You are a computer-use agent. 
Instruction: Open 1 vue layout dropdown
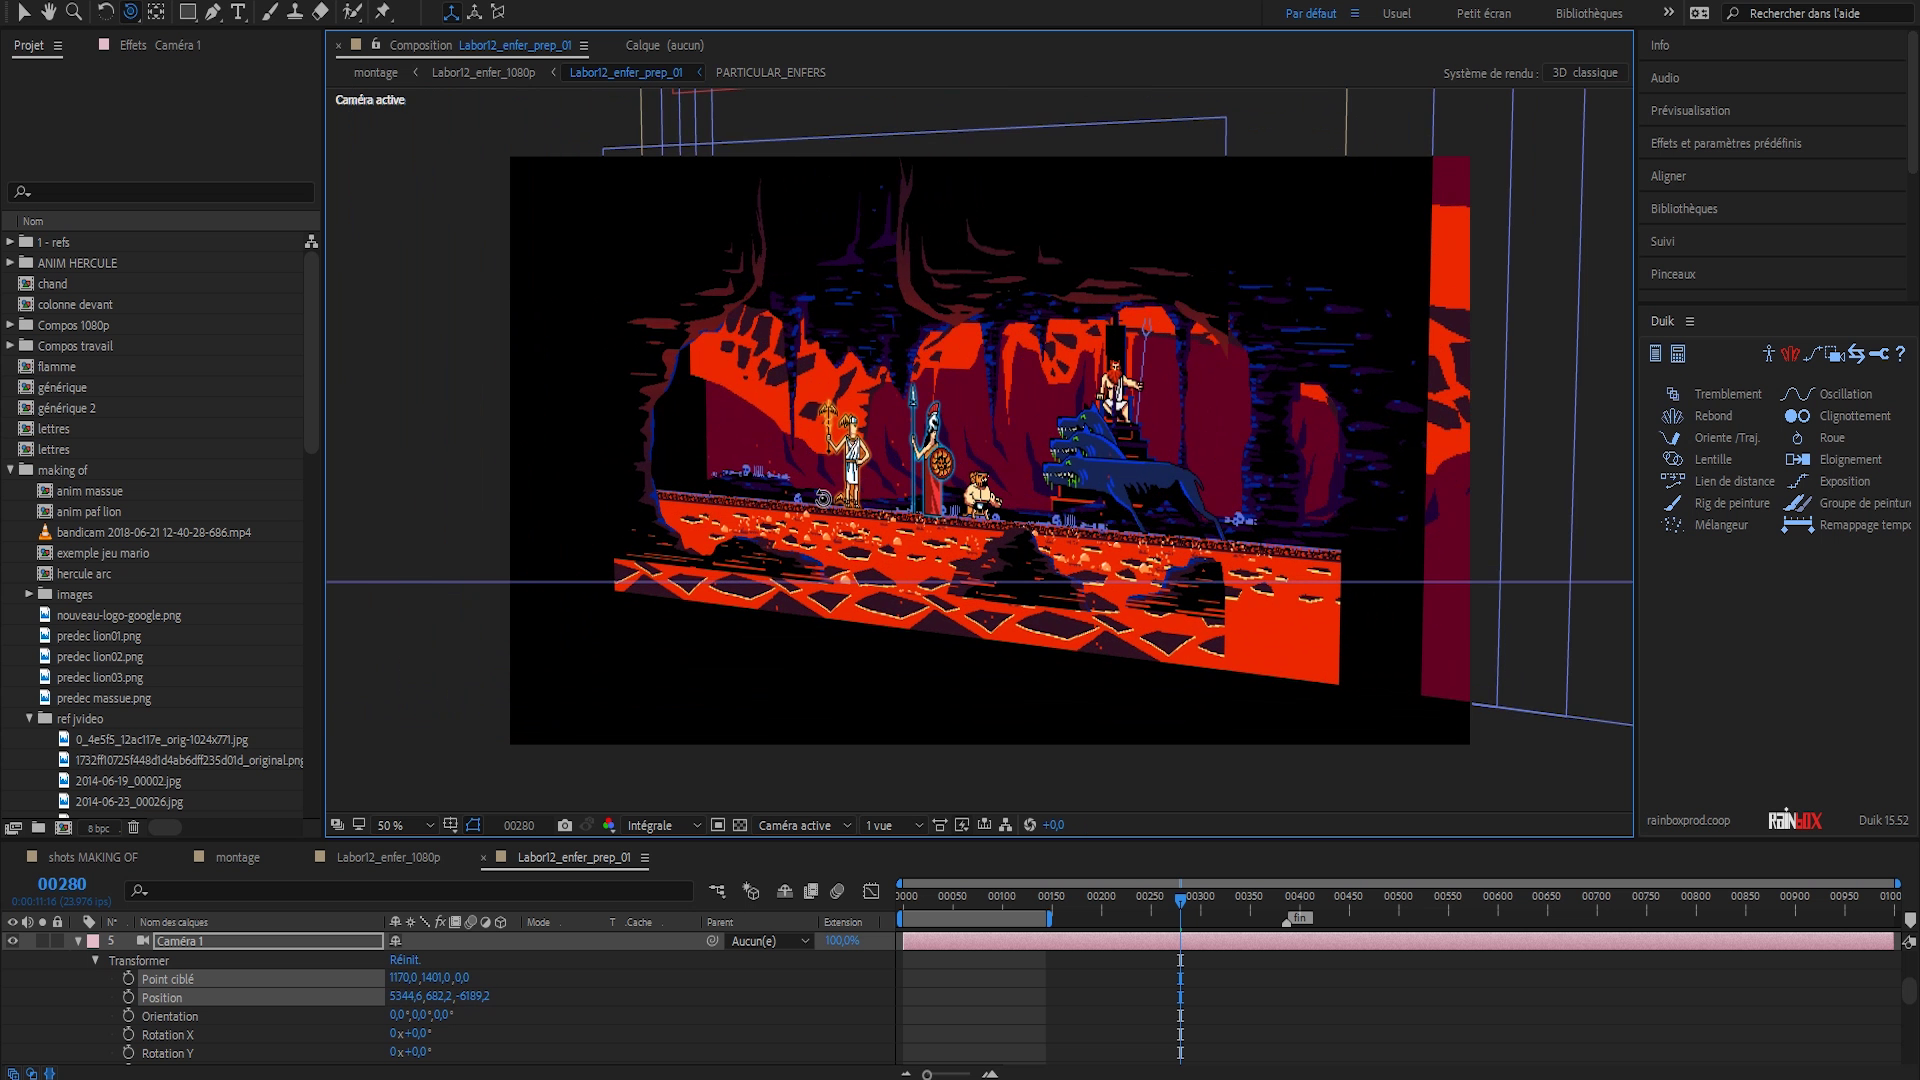coord(894,826)
